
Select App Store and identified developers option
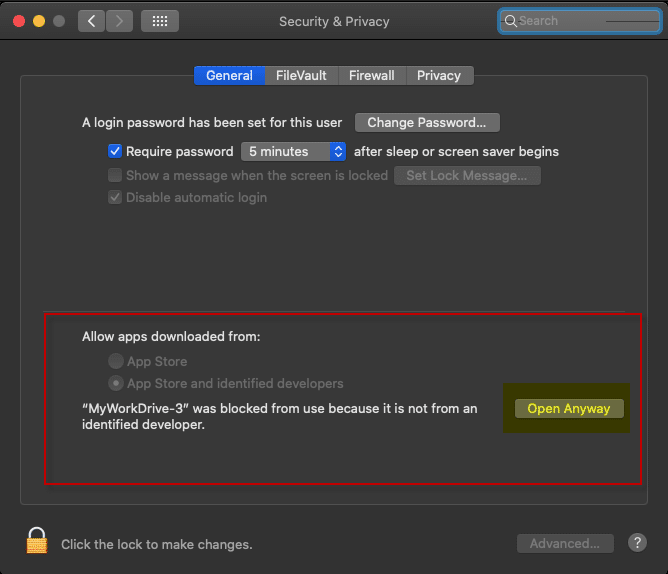coord(116,383)
